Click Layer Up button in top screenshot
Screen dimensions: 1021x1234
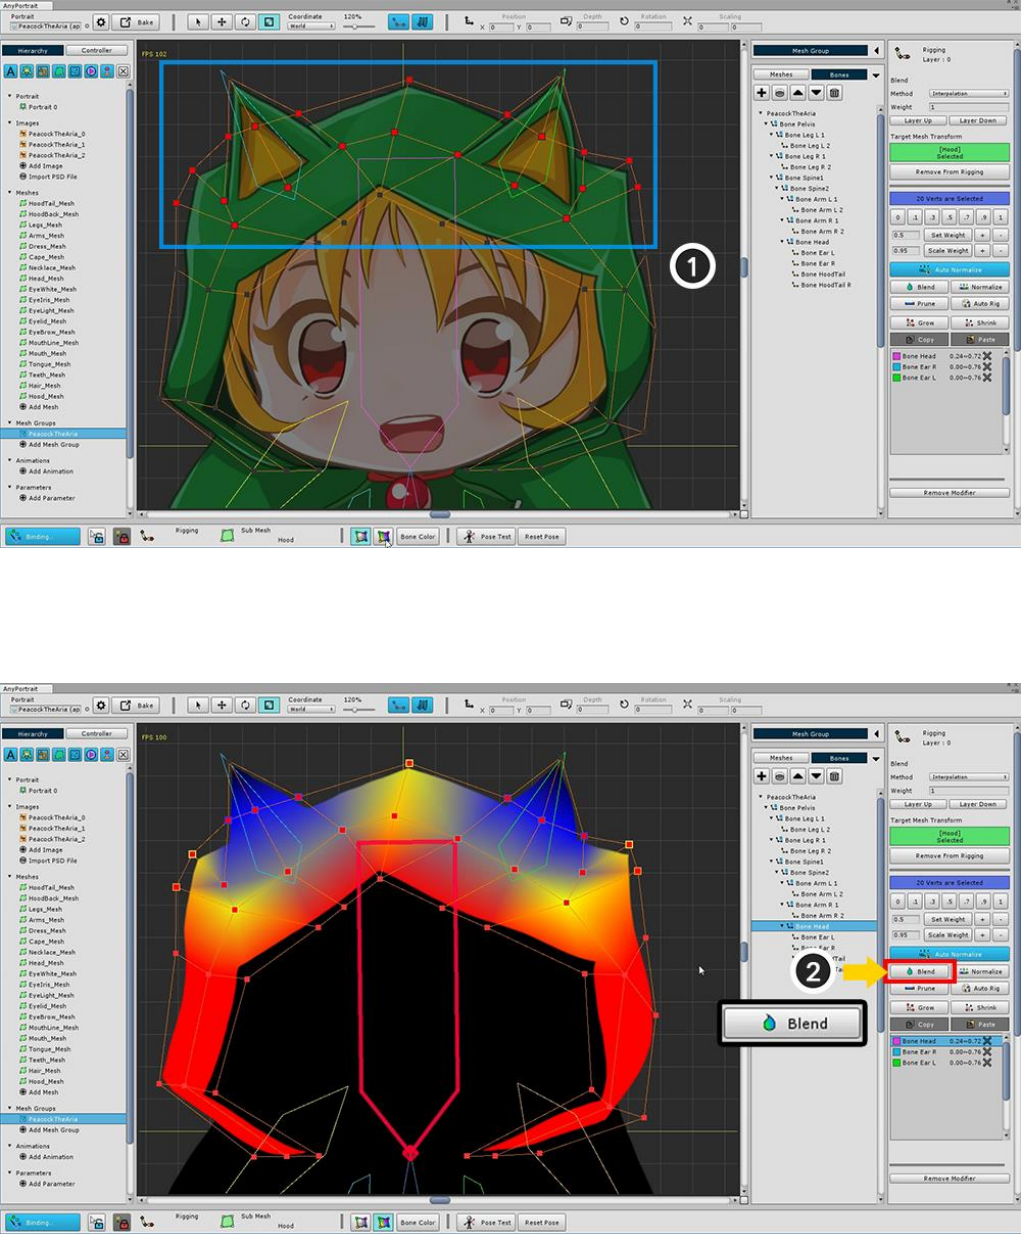(x=918, y=120)
